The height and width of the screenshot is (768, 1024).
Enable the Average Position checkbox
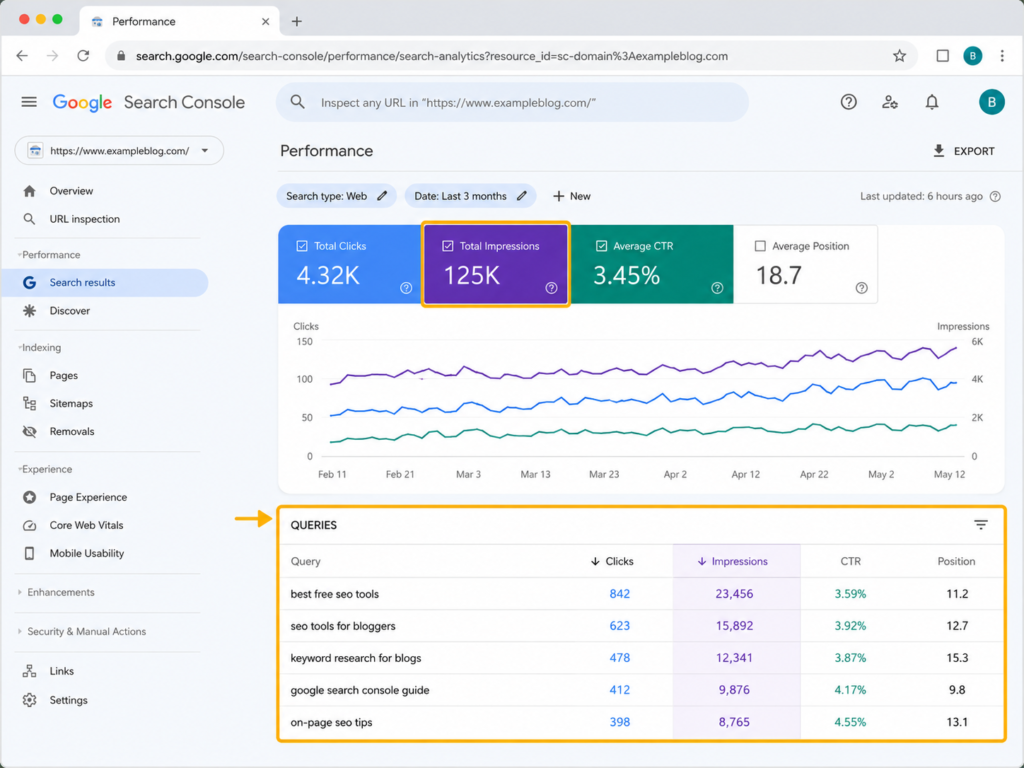click(x=760, y=246)
